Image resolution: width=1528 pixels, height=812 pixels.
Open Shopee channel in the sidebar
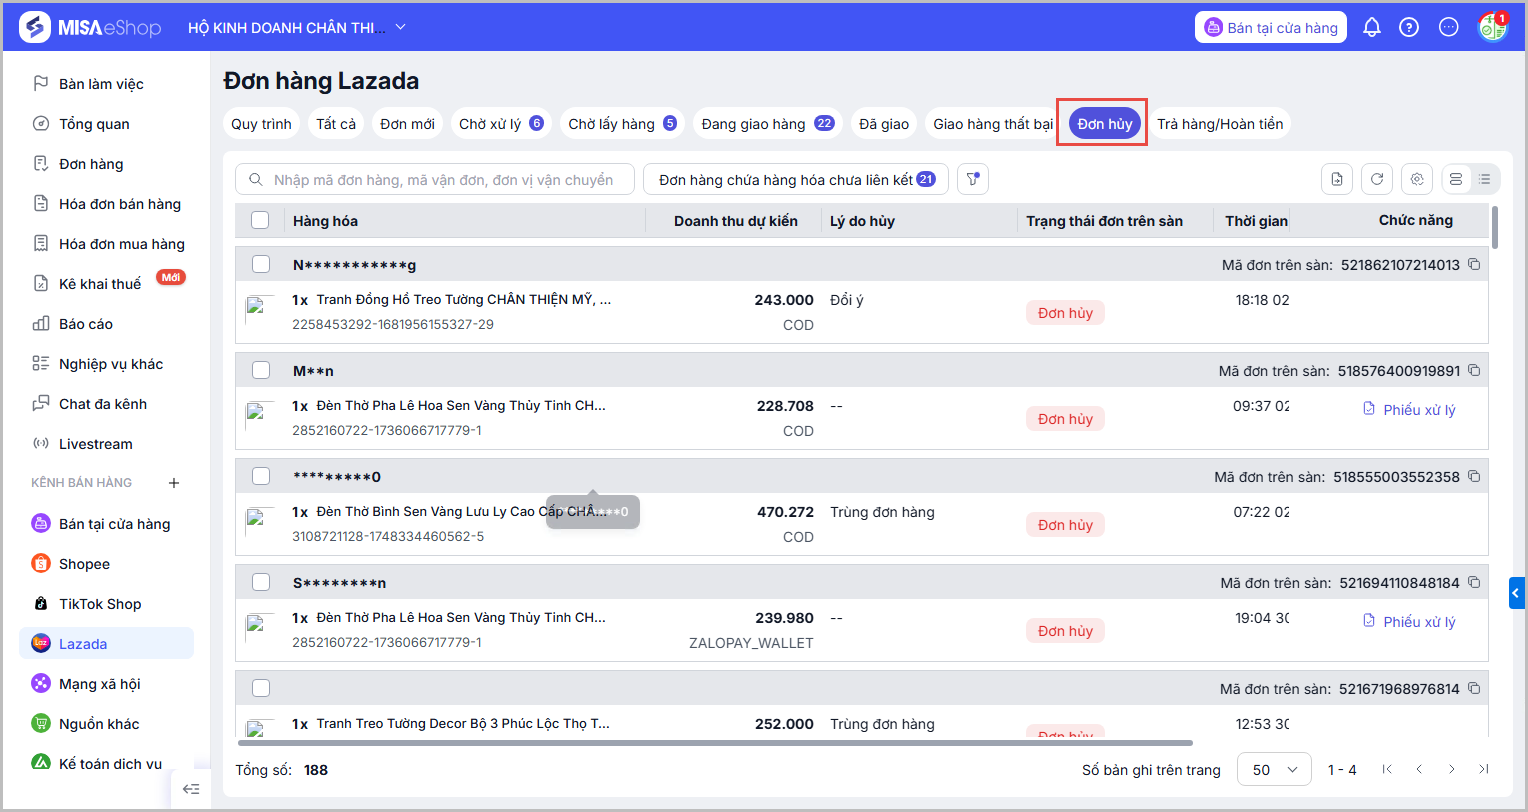click(106, 564)
